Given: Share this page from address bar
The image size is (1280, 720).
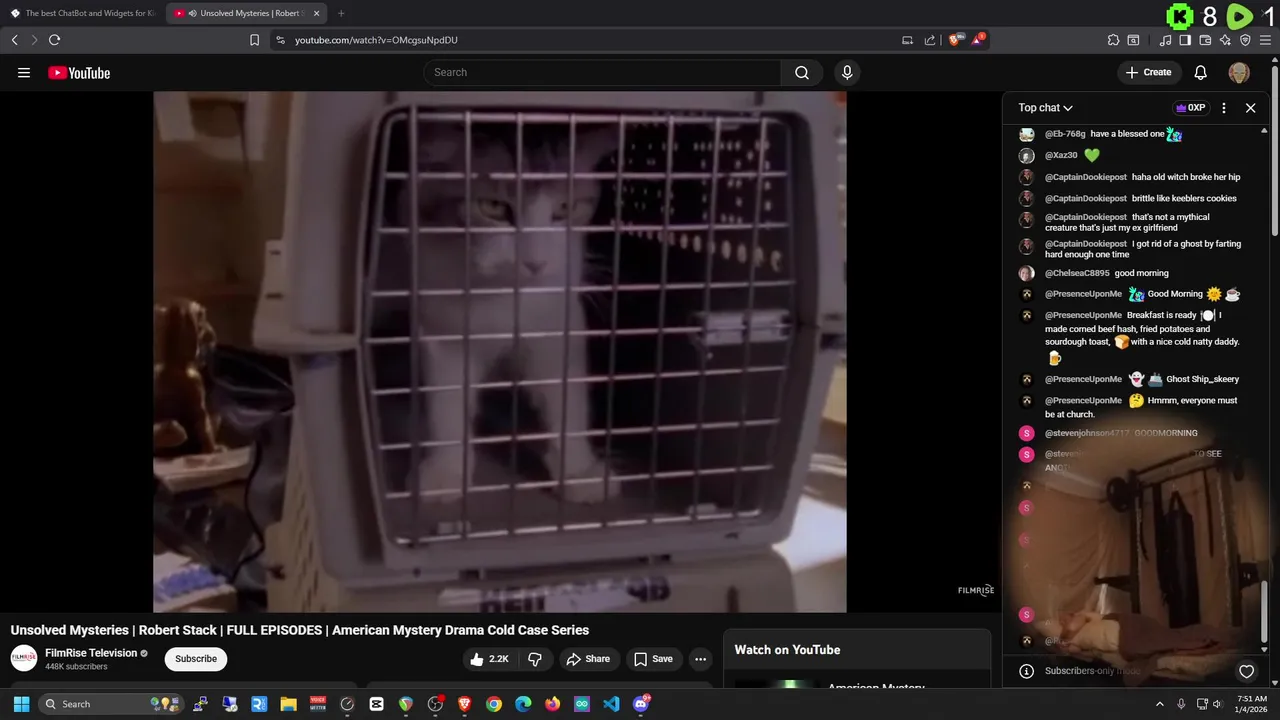Looking at the screenshot, I should coord(930,40).
